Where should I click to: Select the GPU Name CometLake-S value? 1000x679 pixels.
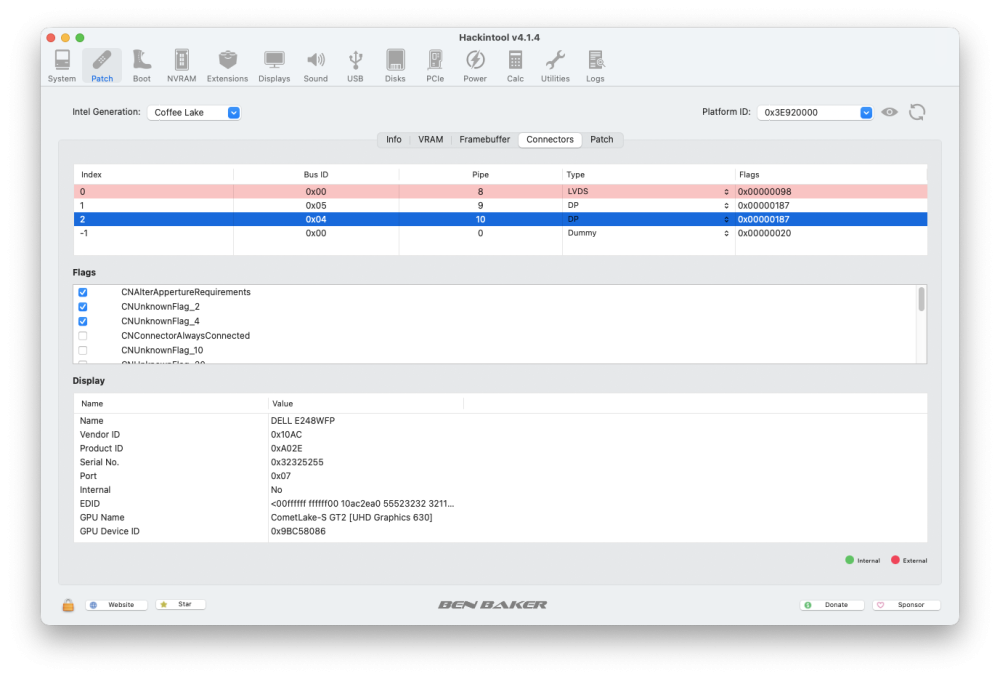click(351, 518)
